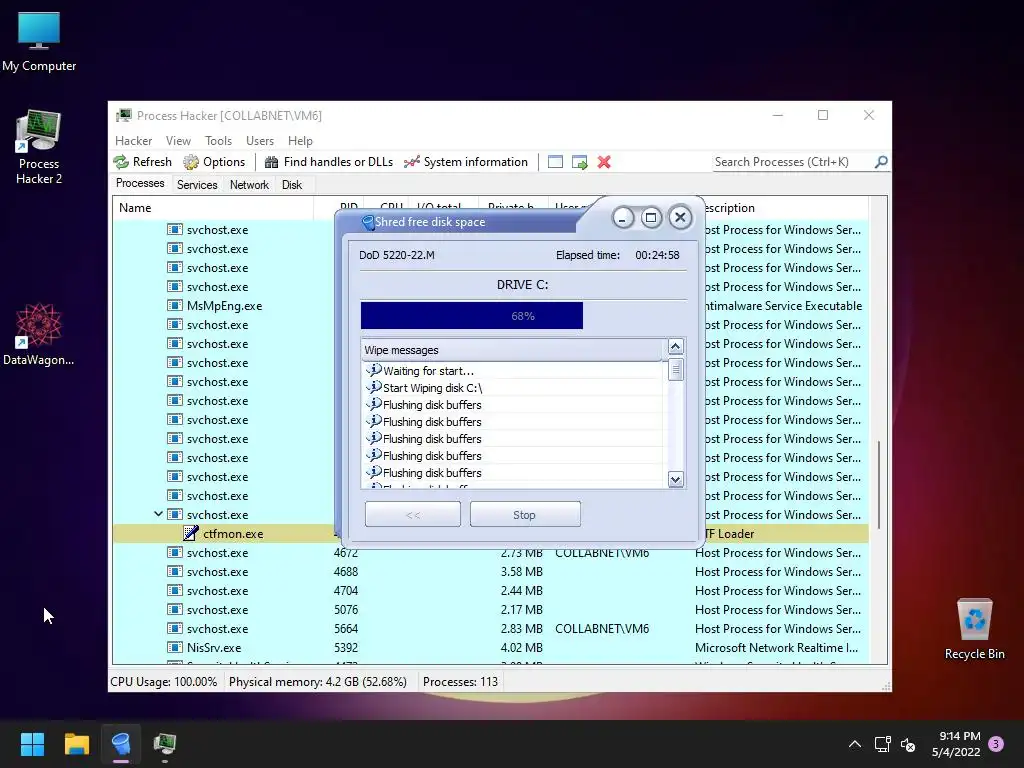Click the network tray icon
Image resolution: width=1024 pixels, height=768 pixels.
[x=882, y=744]
